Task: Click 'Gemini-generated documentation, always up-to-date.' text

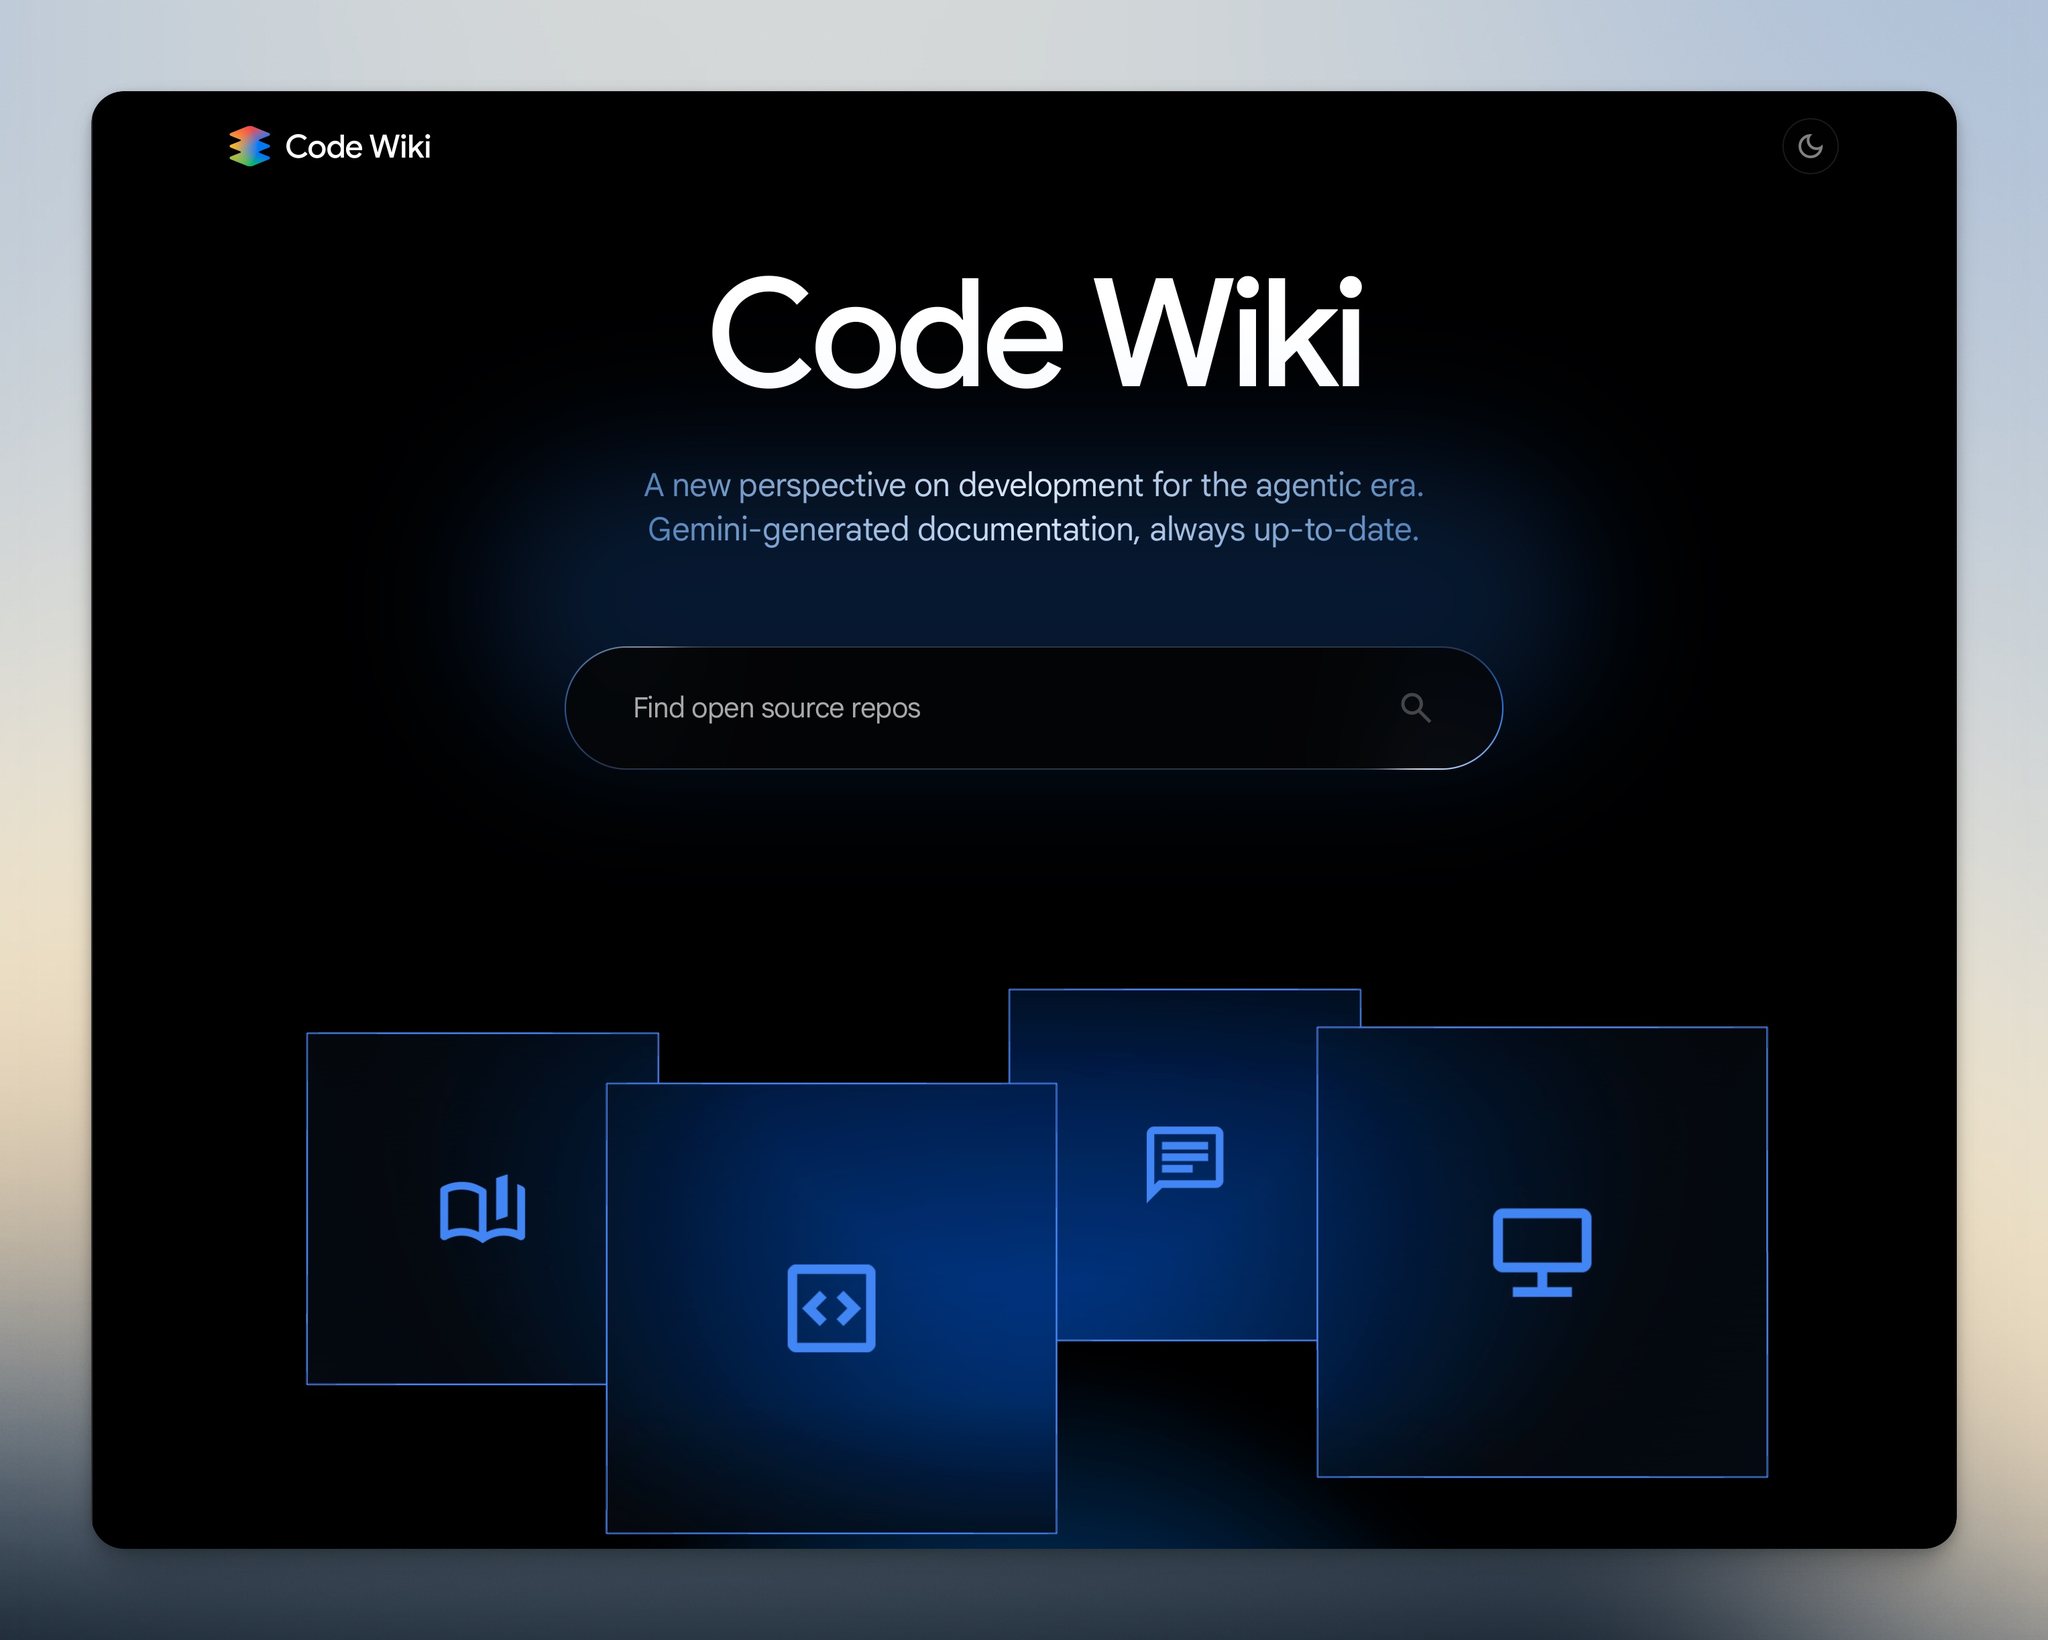Action: tap(1033, 529)
